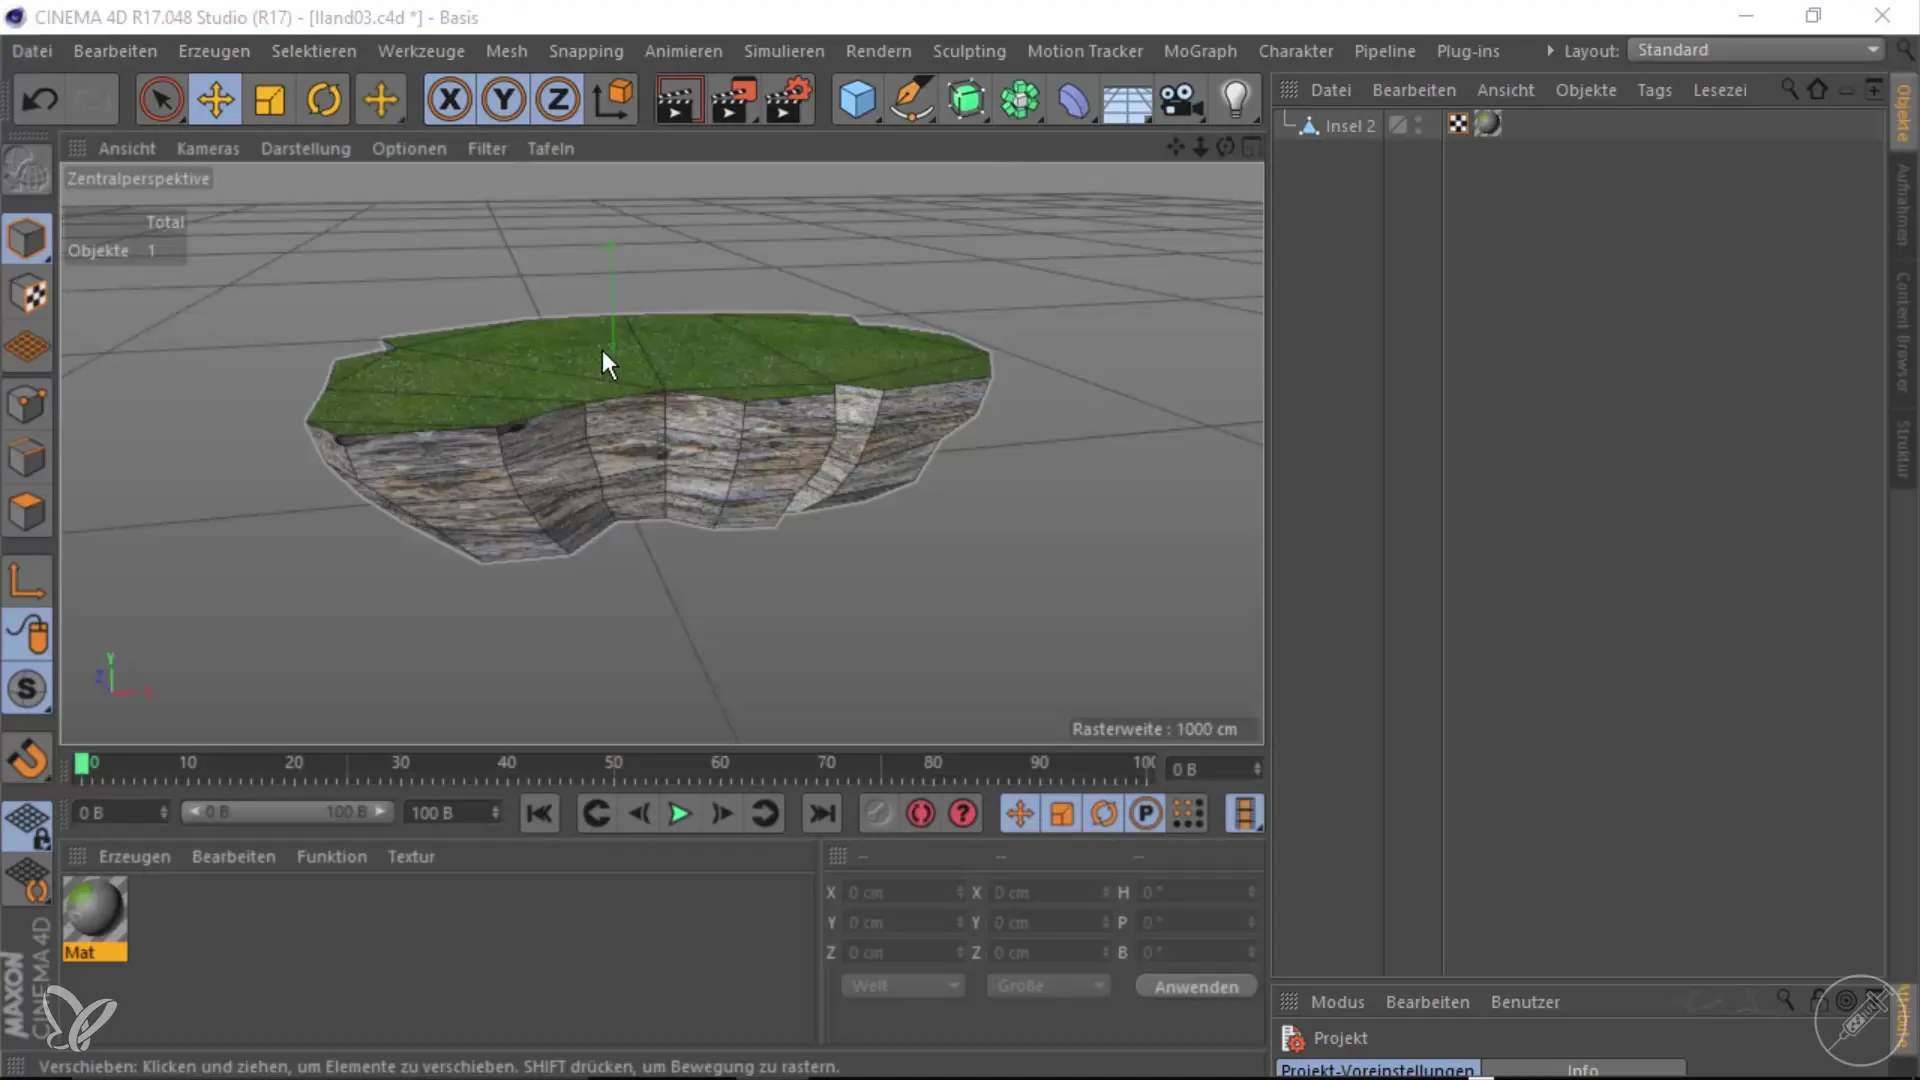Activate the Scale tool
The width and height of the screenshot is (1920, 1080).
coord(269,100)
